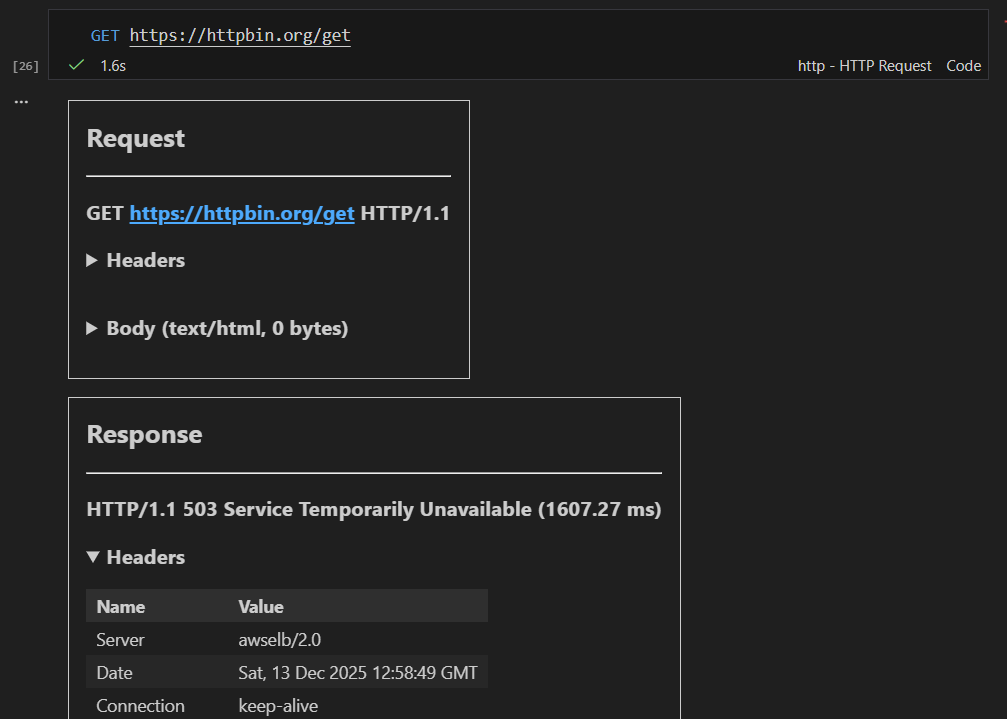Click the Request heading
Viewport: 1007px width, 719px height.
pos(136,139)
